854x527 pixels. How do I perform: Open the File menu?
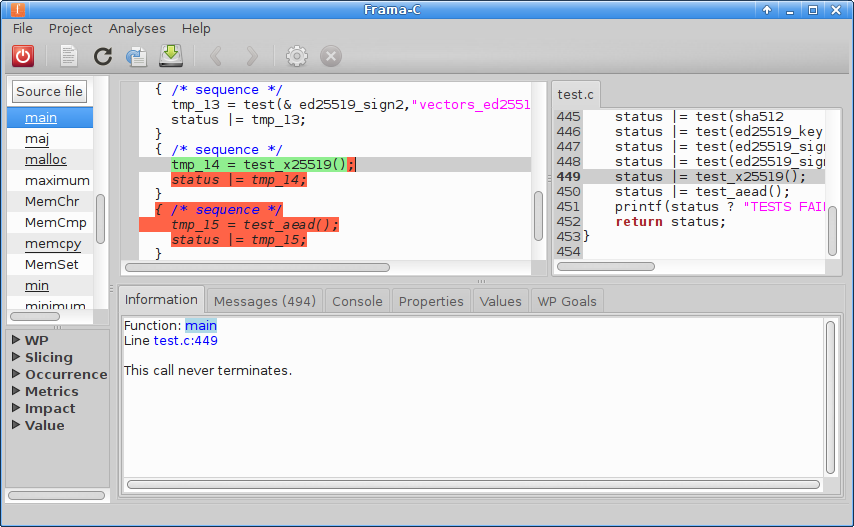pyautogui.click(x=23, y=28)
